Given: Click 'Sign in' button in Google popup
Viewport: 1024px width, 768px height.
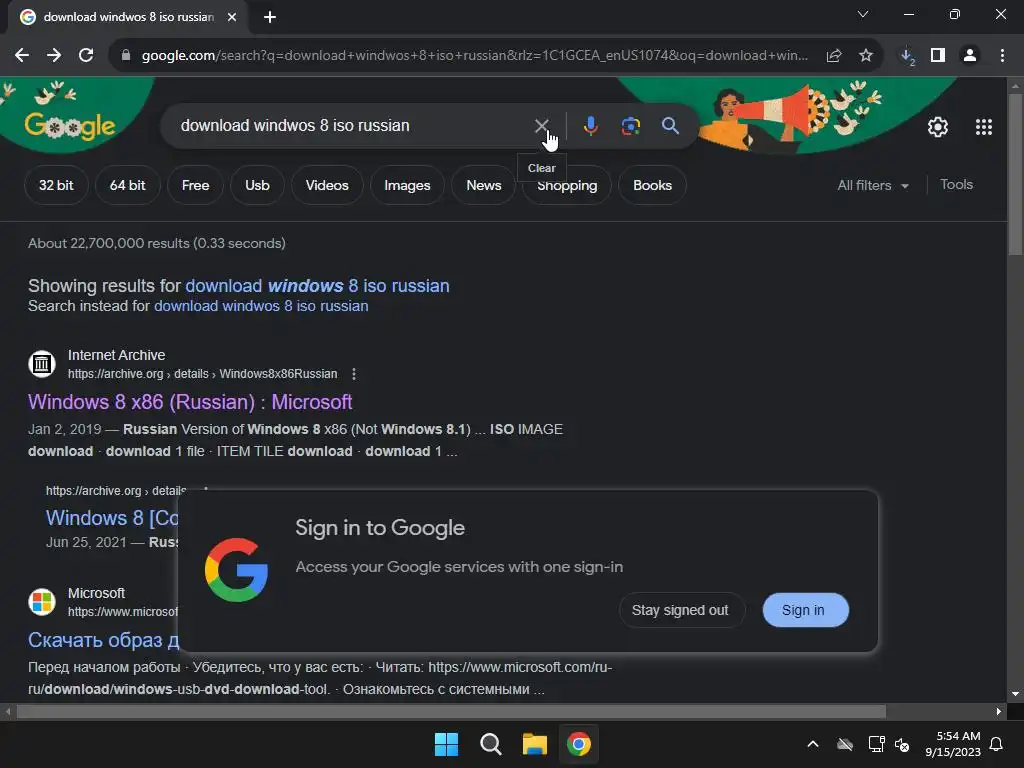Looking at the screenshot, I should (x=805, y=610).
